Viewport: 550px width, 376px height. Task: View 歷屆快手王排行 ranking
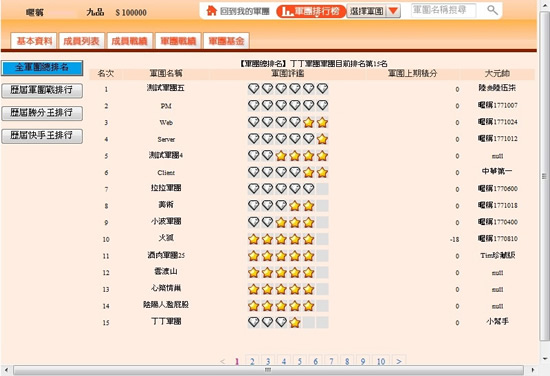(42, 136)
